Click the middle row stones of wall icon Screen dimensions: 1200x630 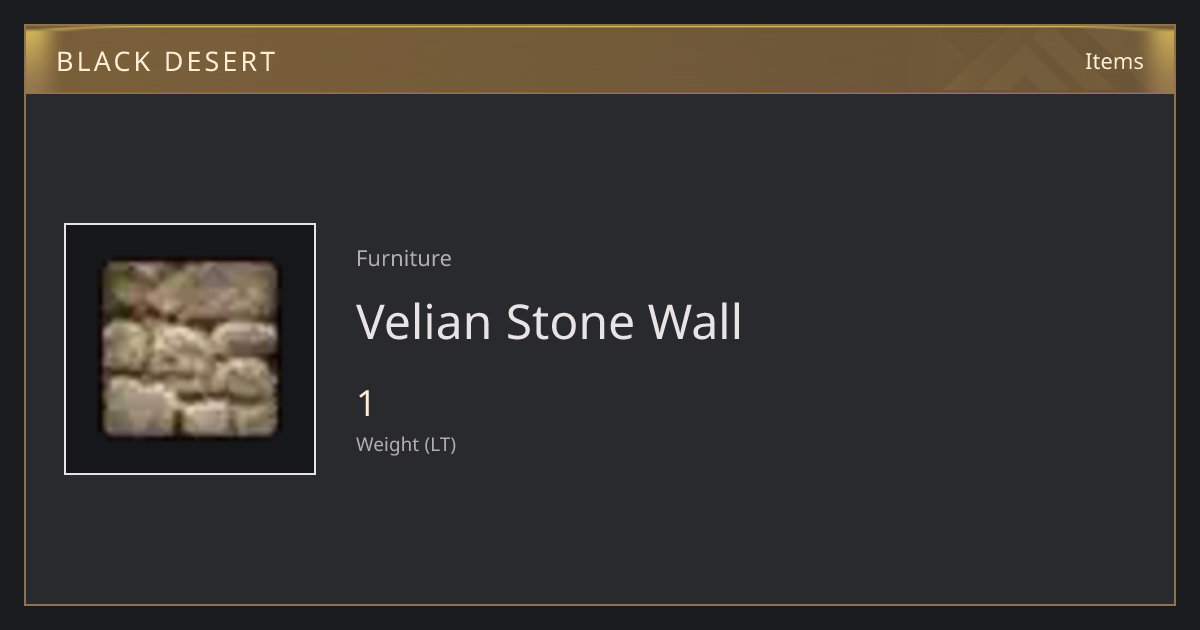[x=190, y=350]
